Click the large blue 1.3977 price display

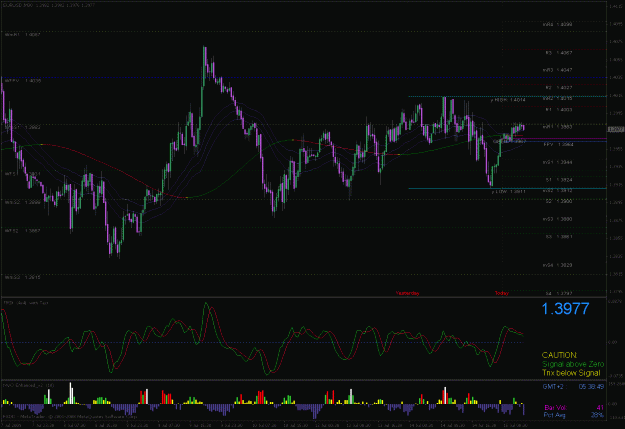[565, 309]
